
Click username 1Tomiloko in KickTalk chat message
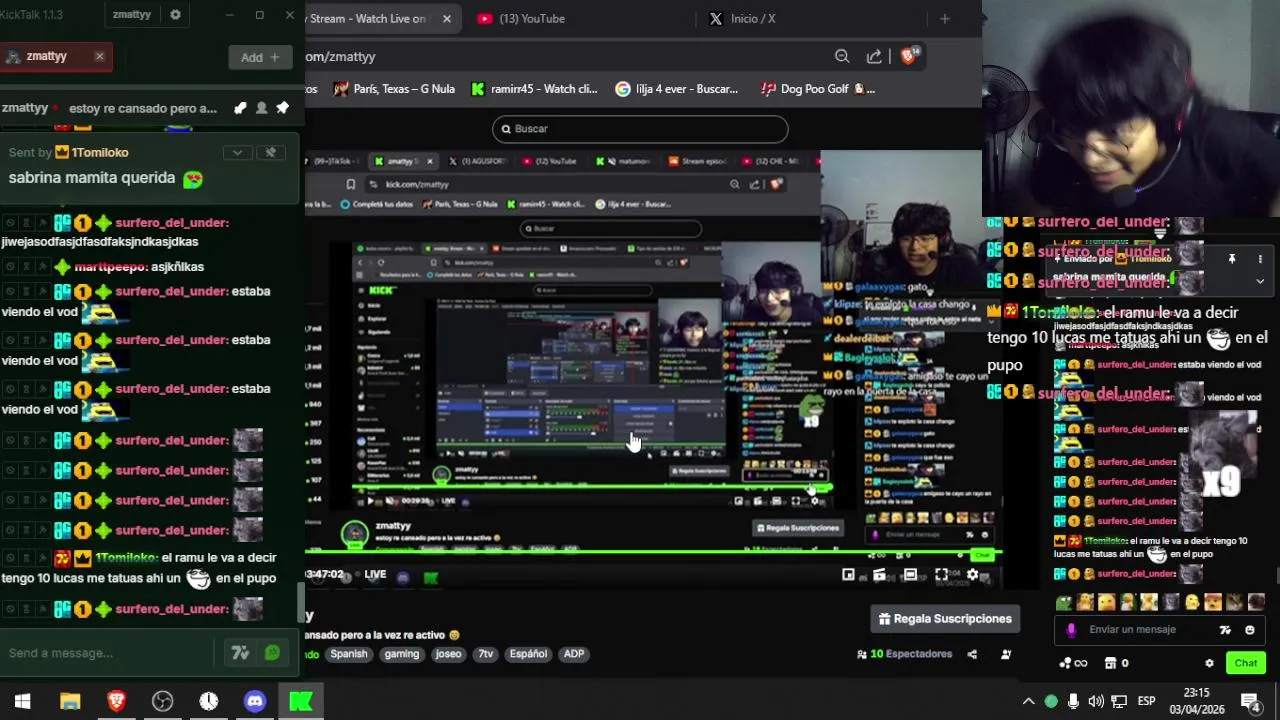coord(126,557)
